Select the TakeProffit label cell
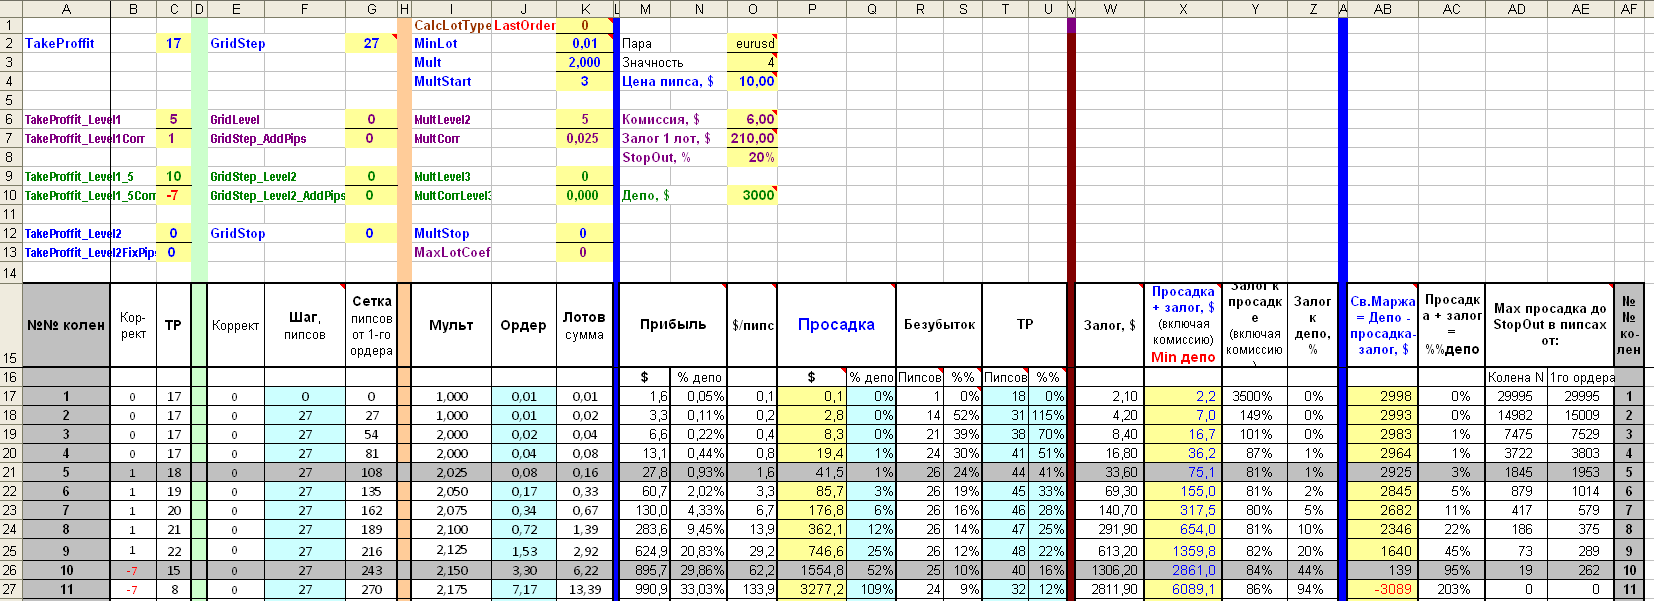 [66, 43]
